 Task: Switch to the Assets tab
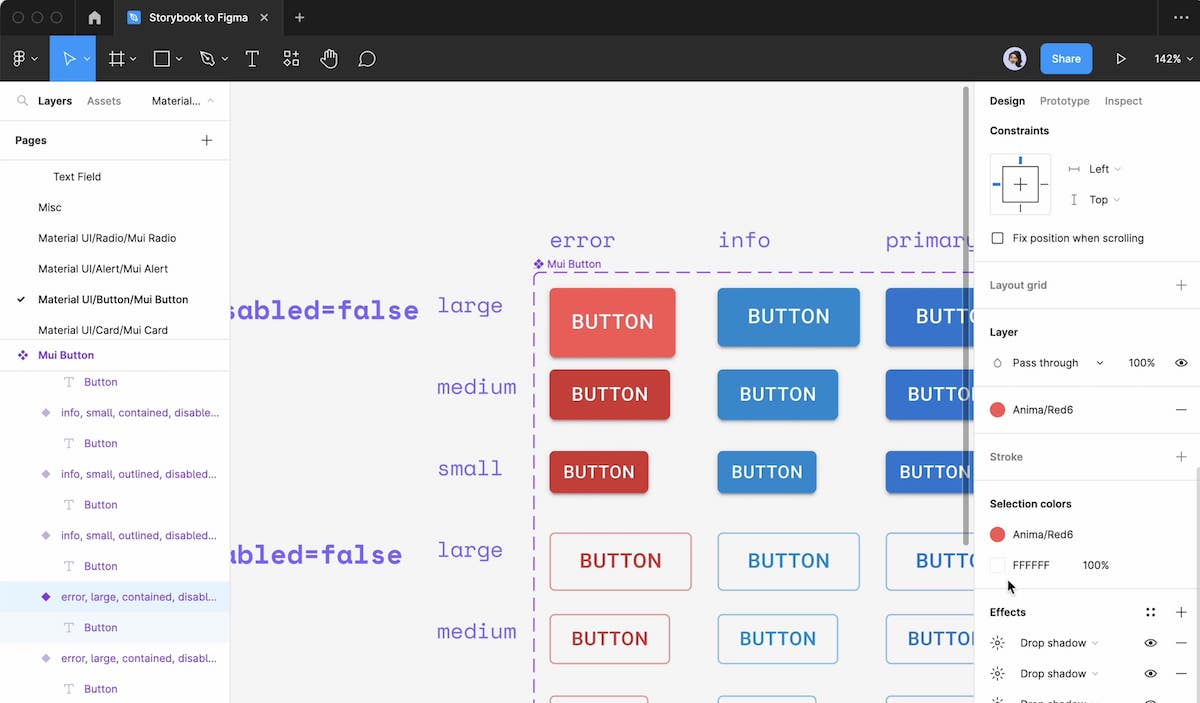click(104, 101)
